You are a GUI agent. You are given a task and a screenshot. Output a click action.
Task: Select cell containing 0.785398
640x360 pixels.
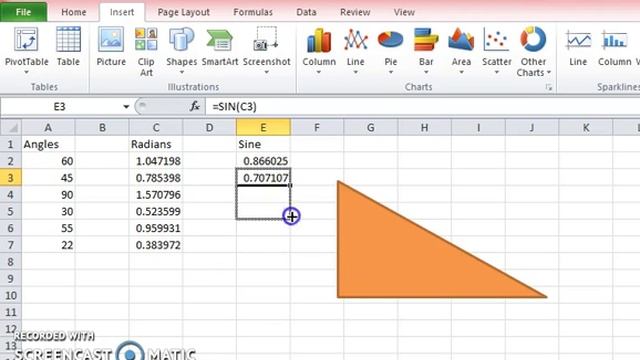tap(156, 178)
